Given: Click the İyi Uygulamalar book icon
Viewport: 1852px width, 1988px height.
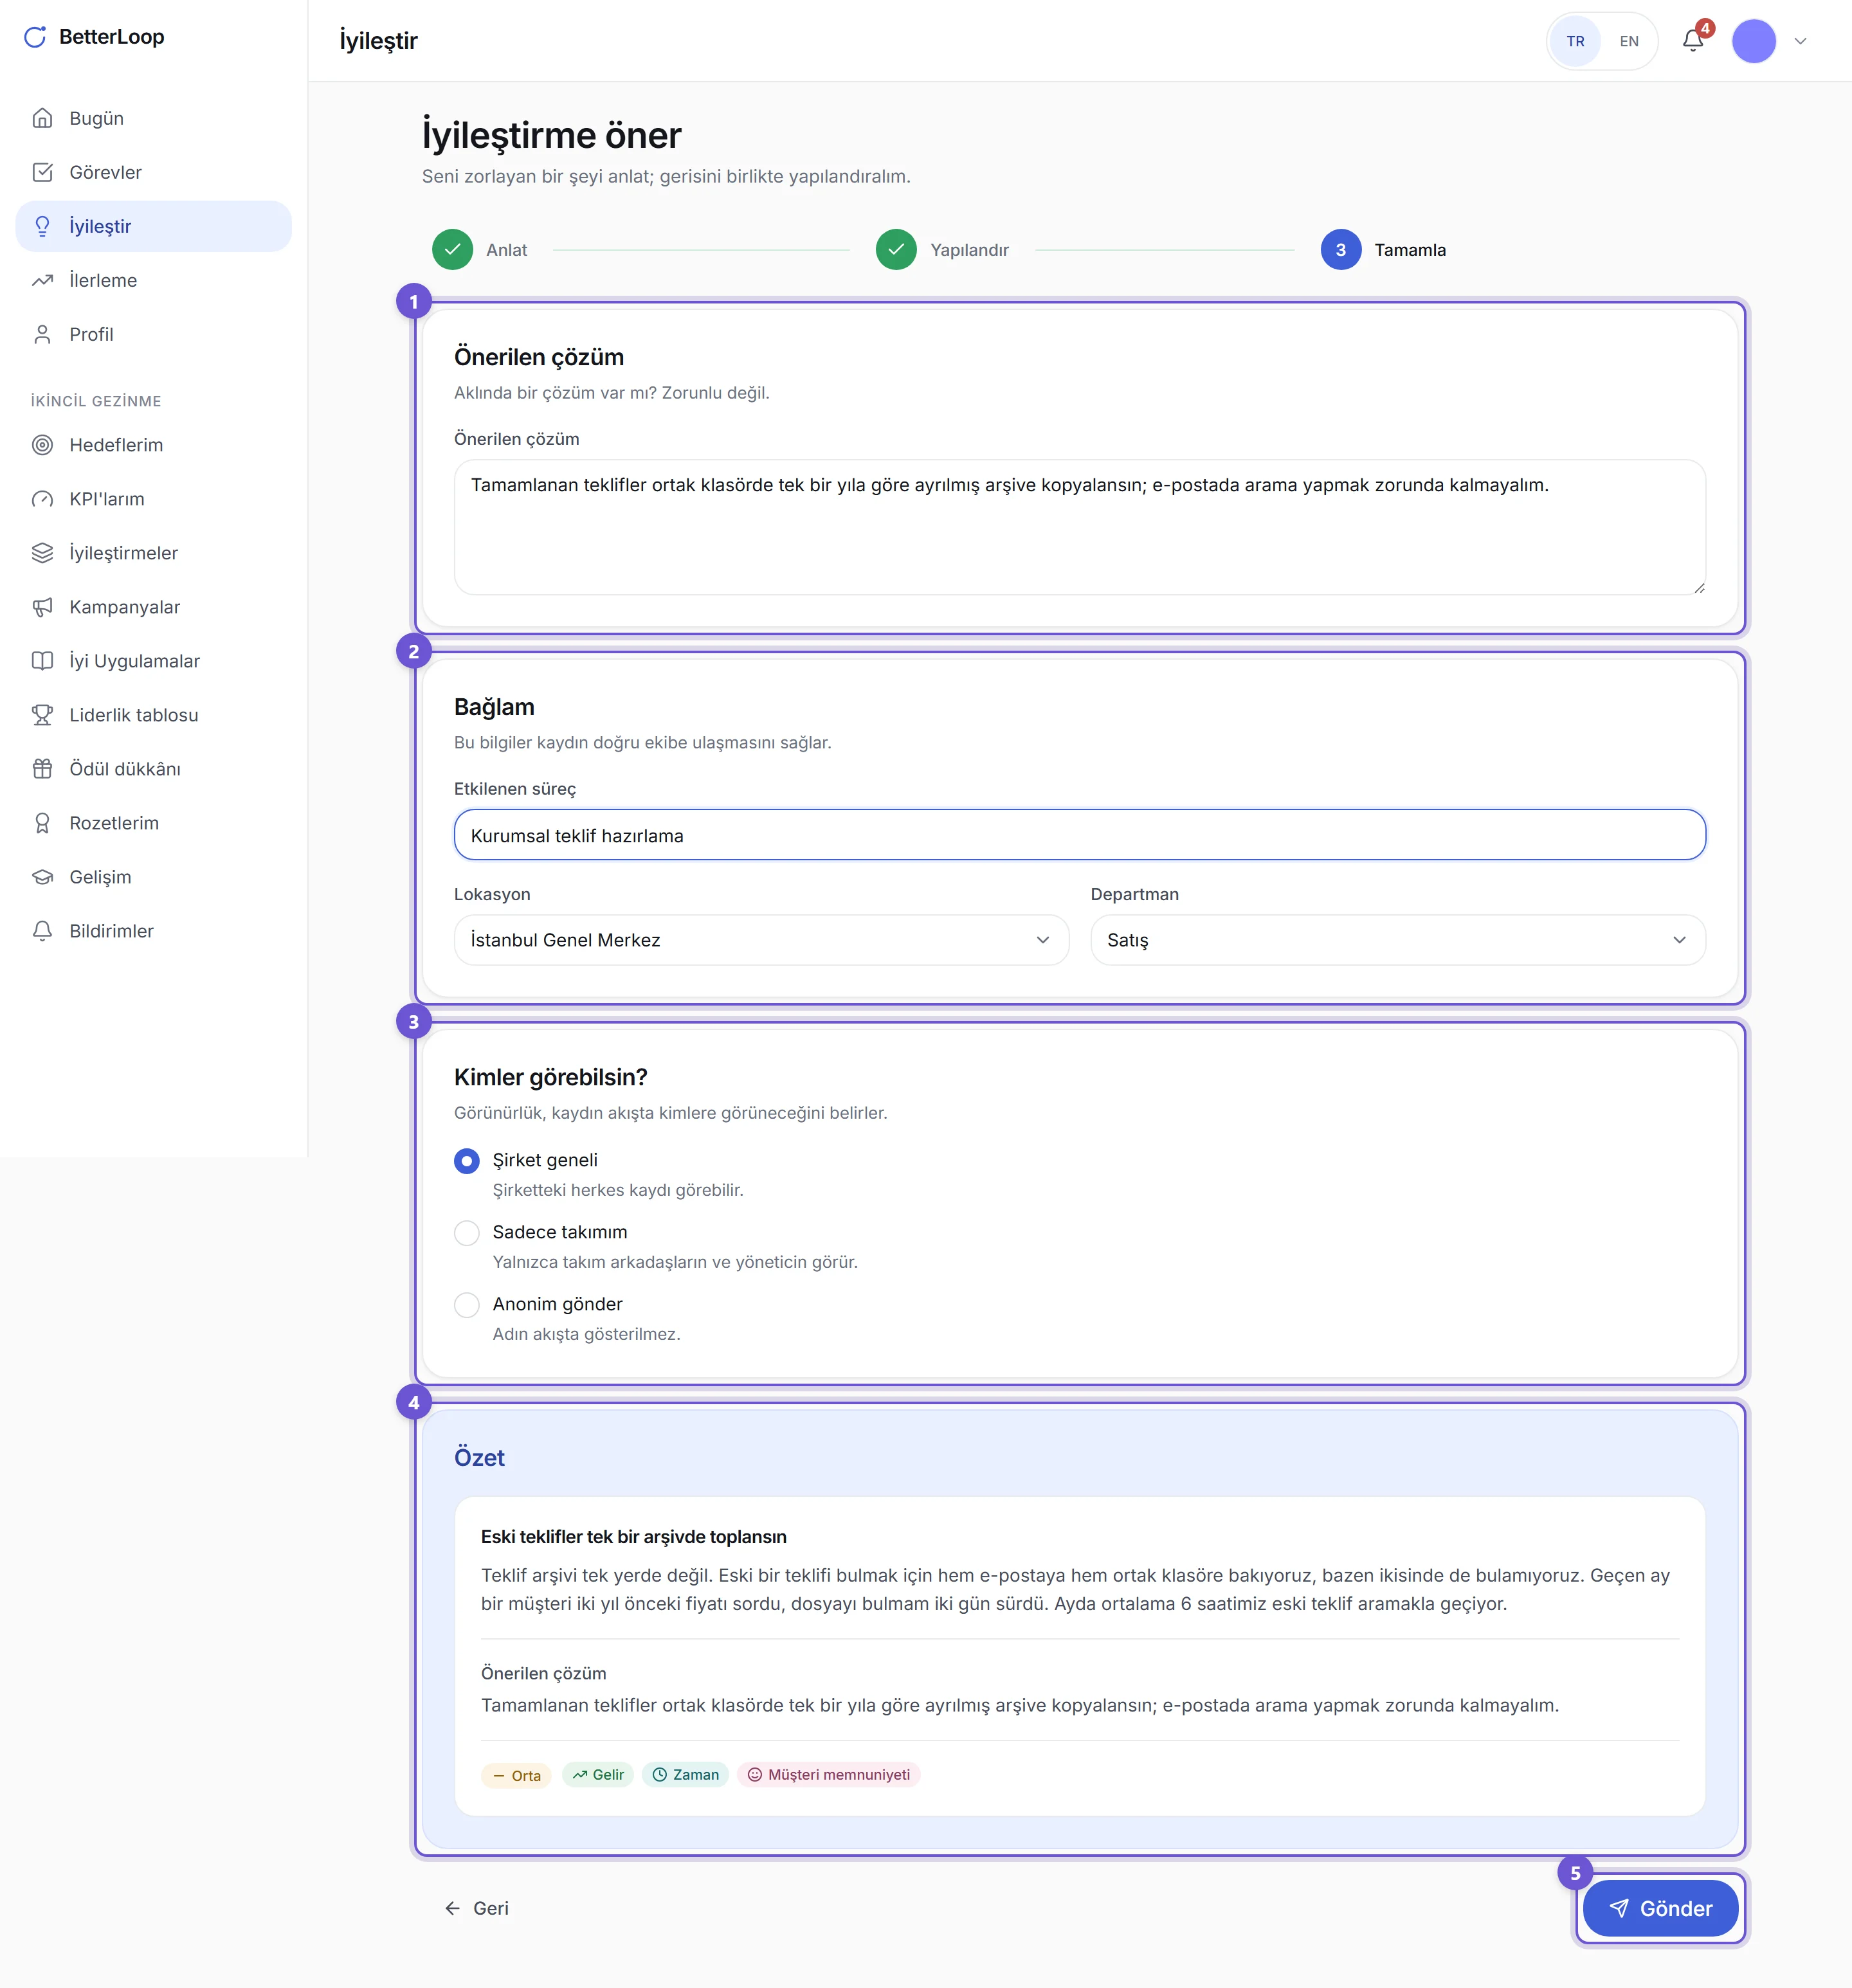Looking at the screenshot, I should click(42, 661).
